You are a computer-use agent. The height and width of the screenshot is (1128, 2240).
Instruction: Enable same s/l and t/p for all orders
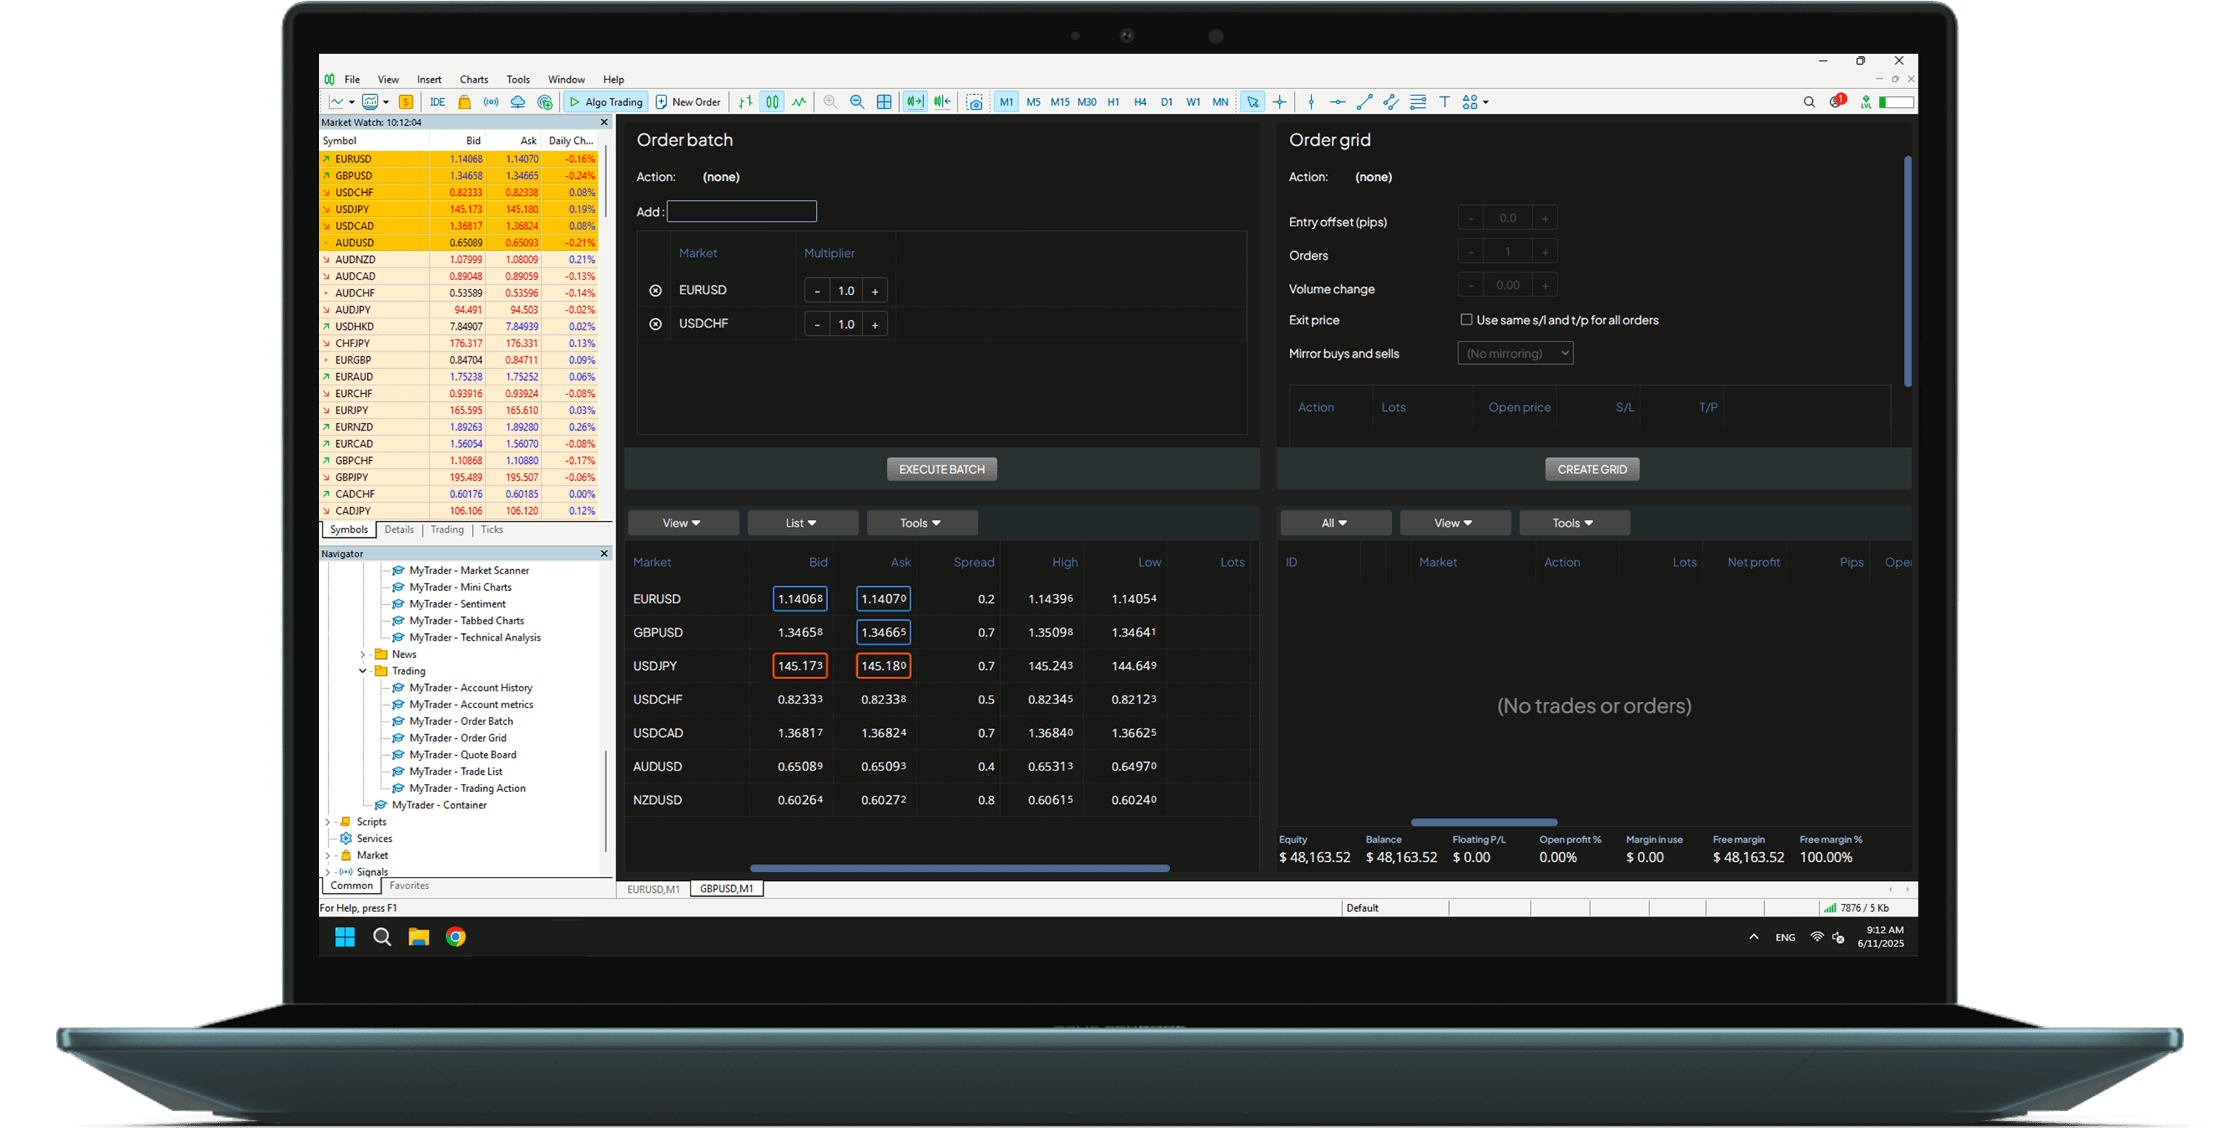point(1466,319)
